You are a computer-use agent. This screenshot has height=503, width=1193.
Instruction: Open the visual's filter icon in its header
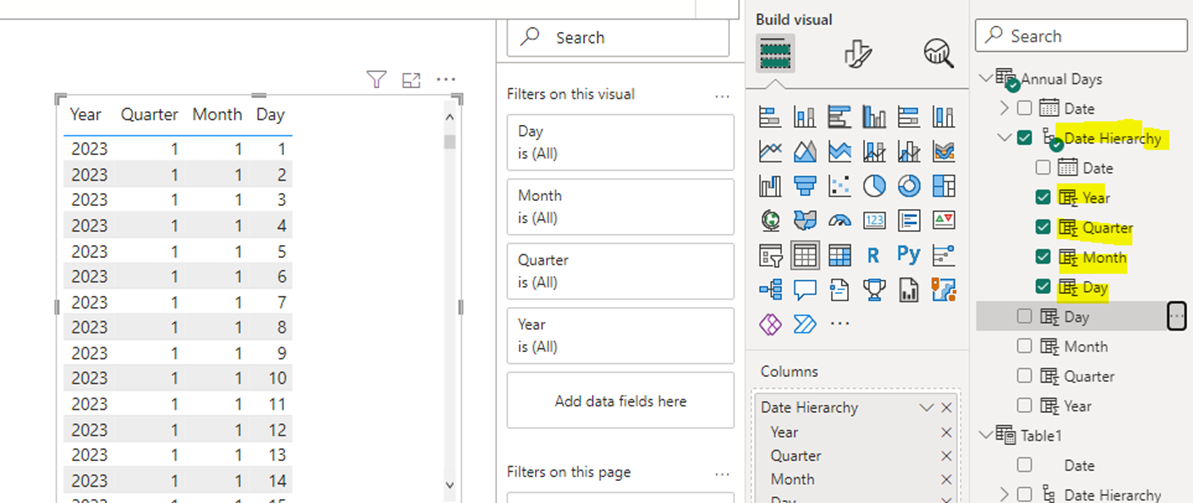377,79
